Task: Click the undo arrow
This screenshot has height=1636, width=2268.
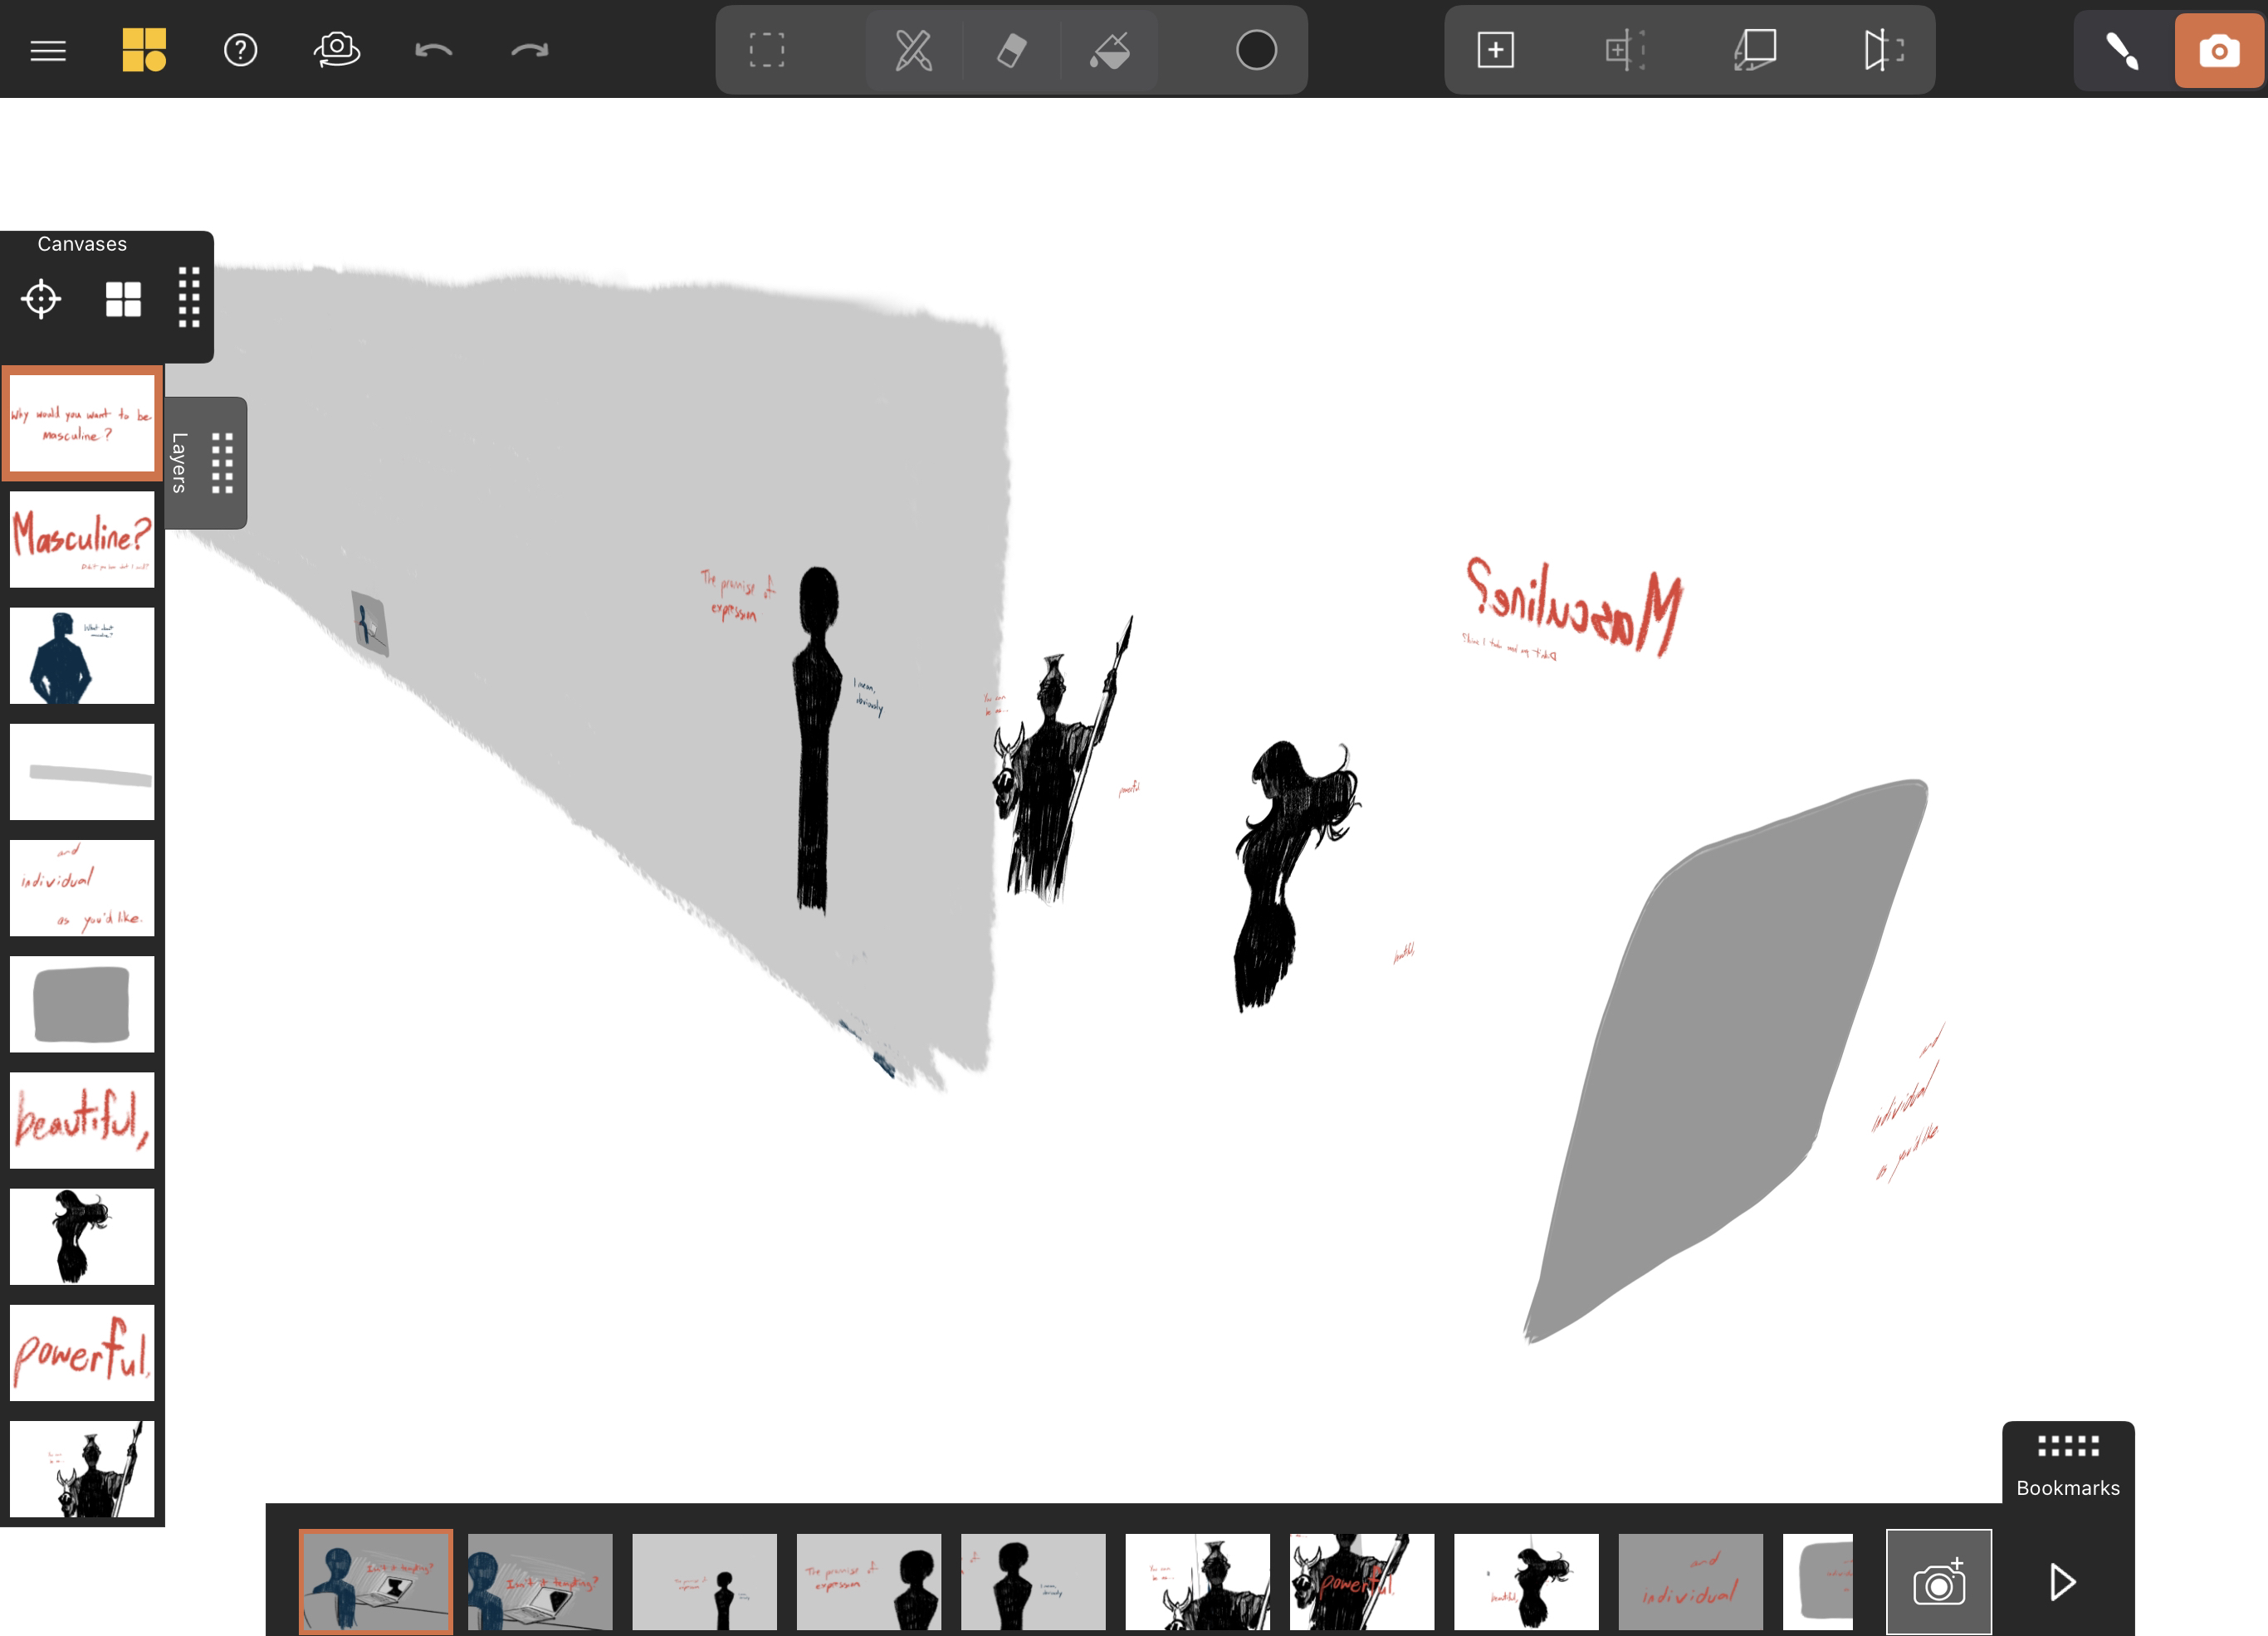Action: pyautogui.click(x=433, y=50)
